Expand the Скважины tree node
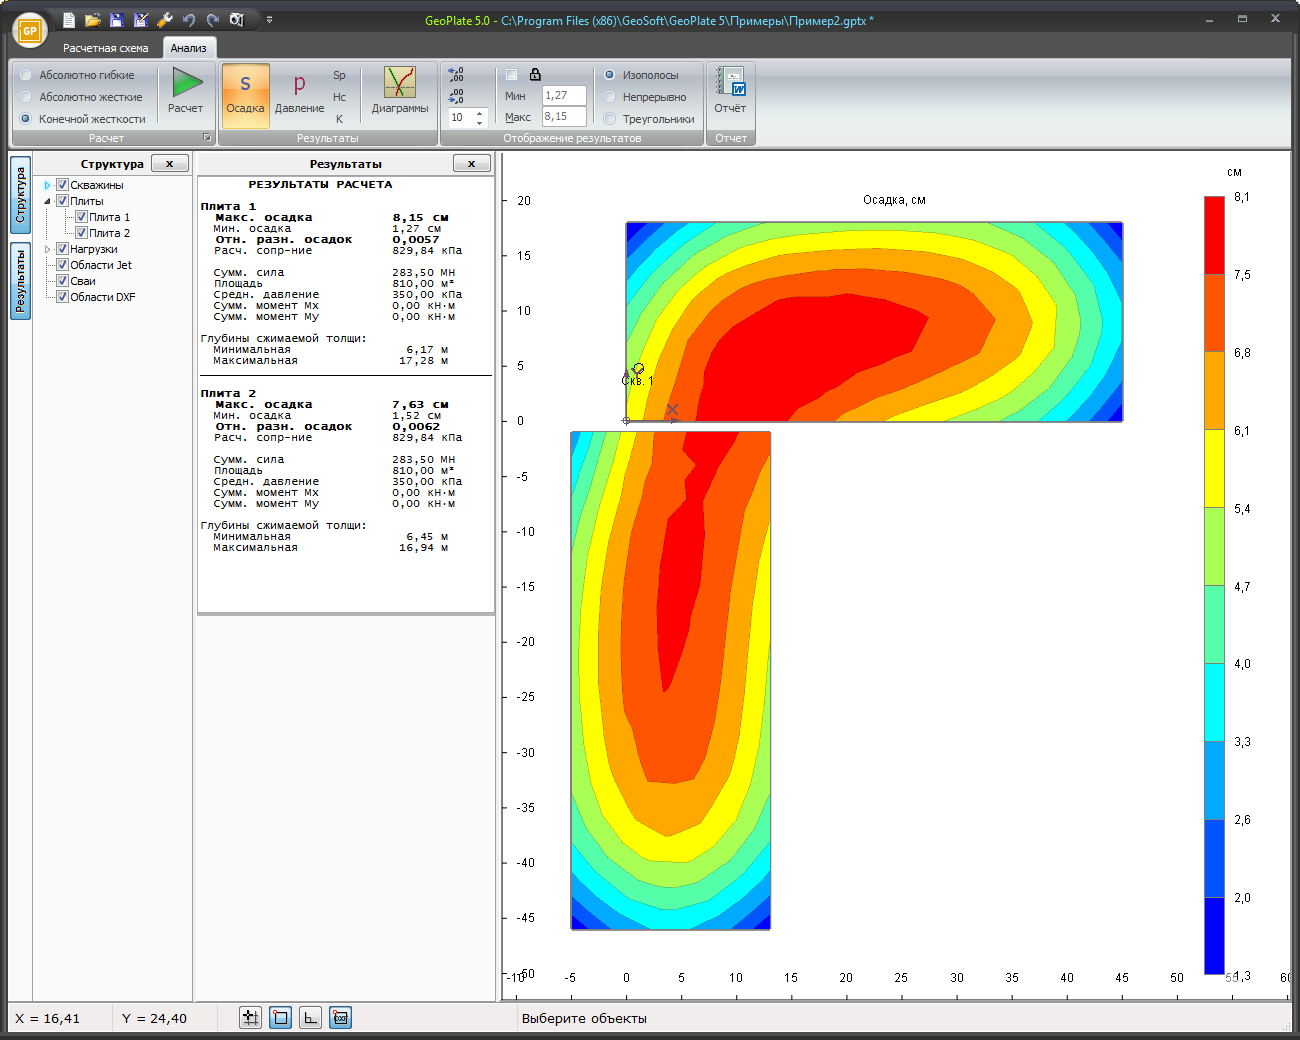1300x1040 pixels. click(x=47, y=185)
